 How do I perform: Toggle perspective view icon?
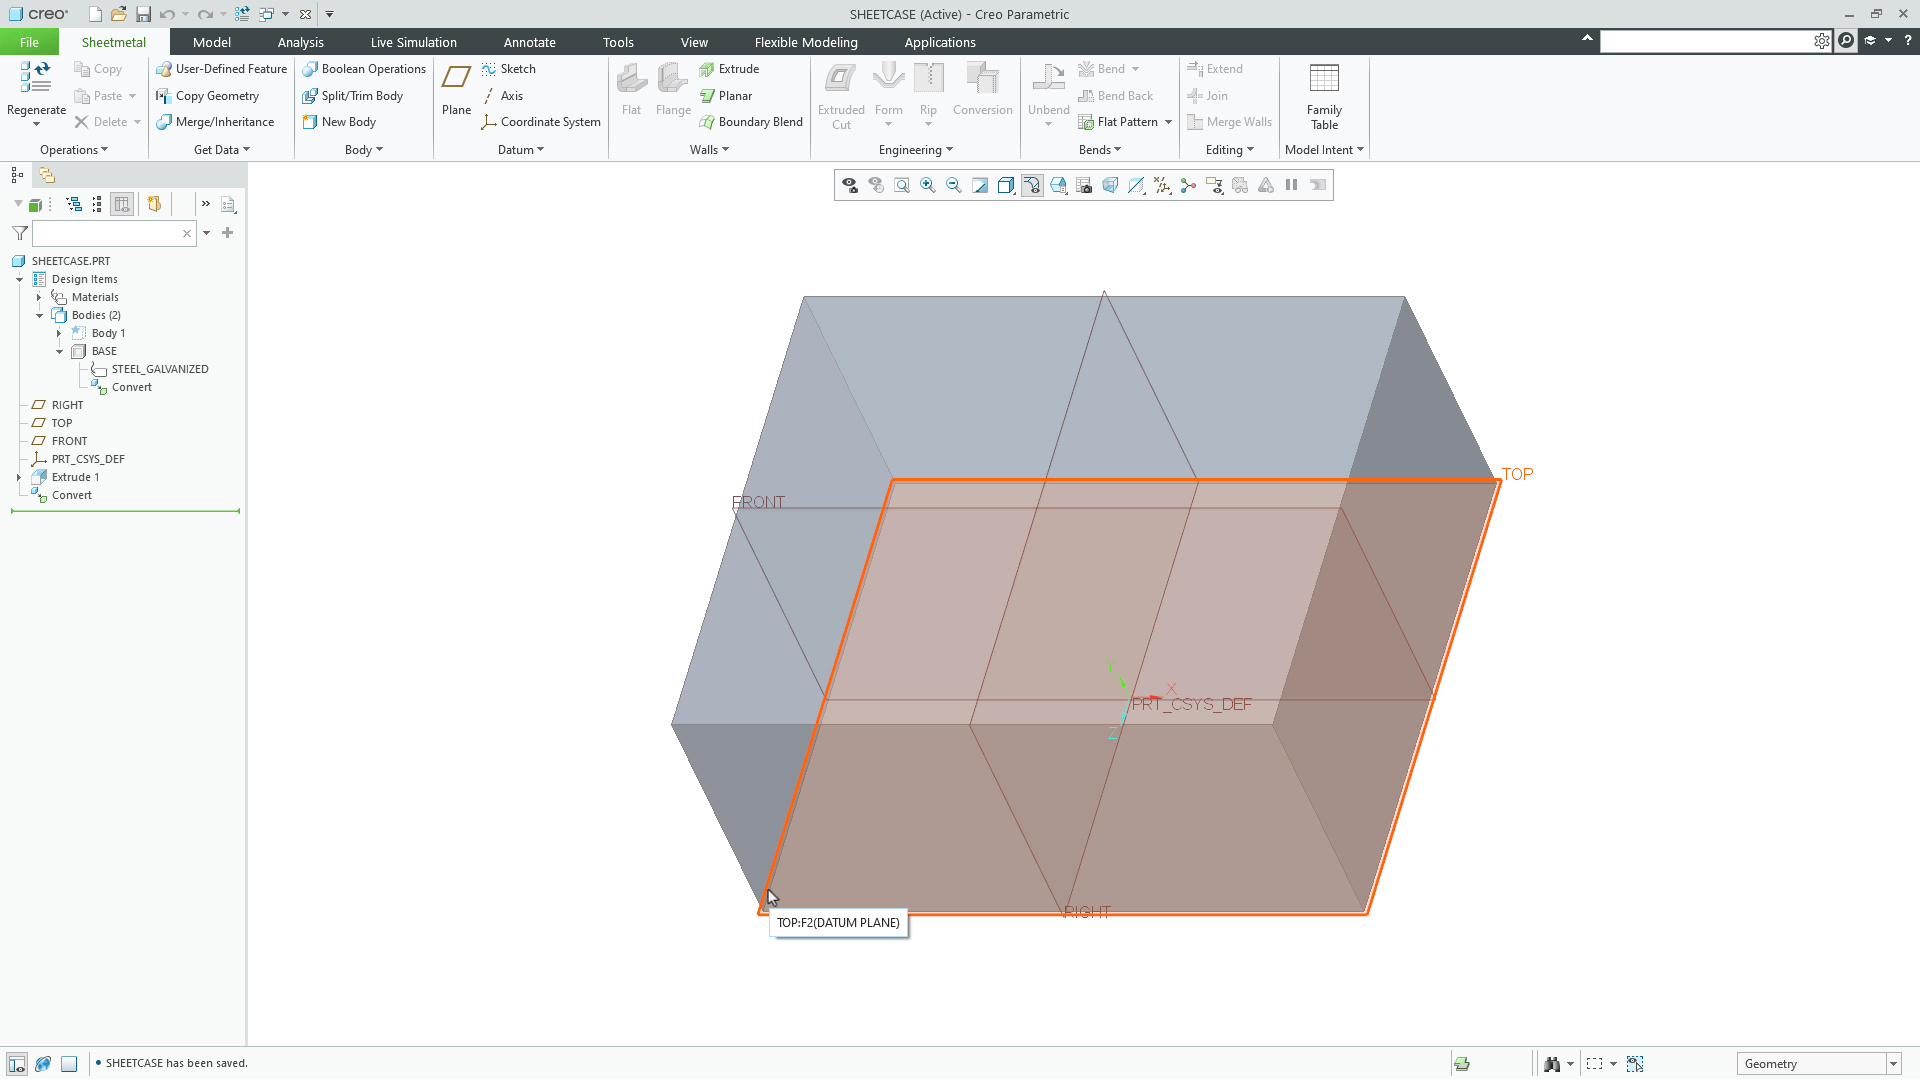tap(1110, 185)
